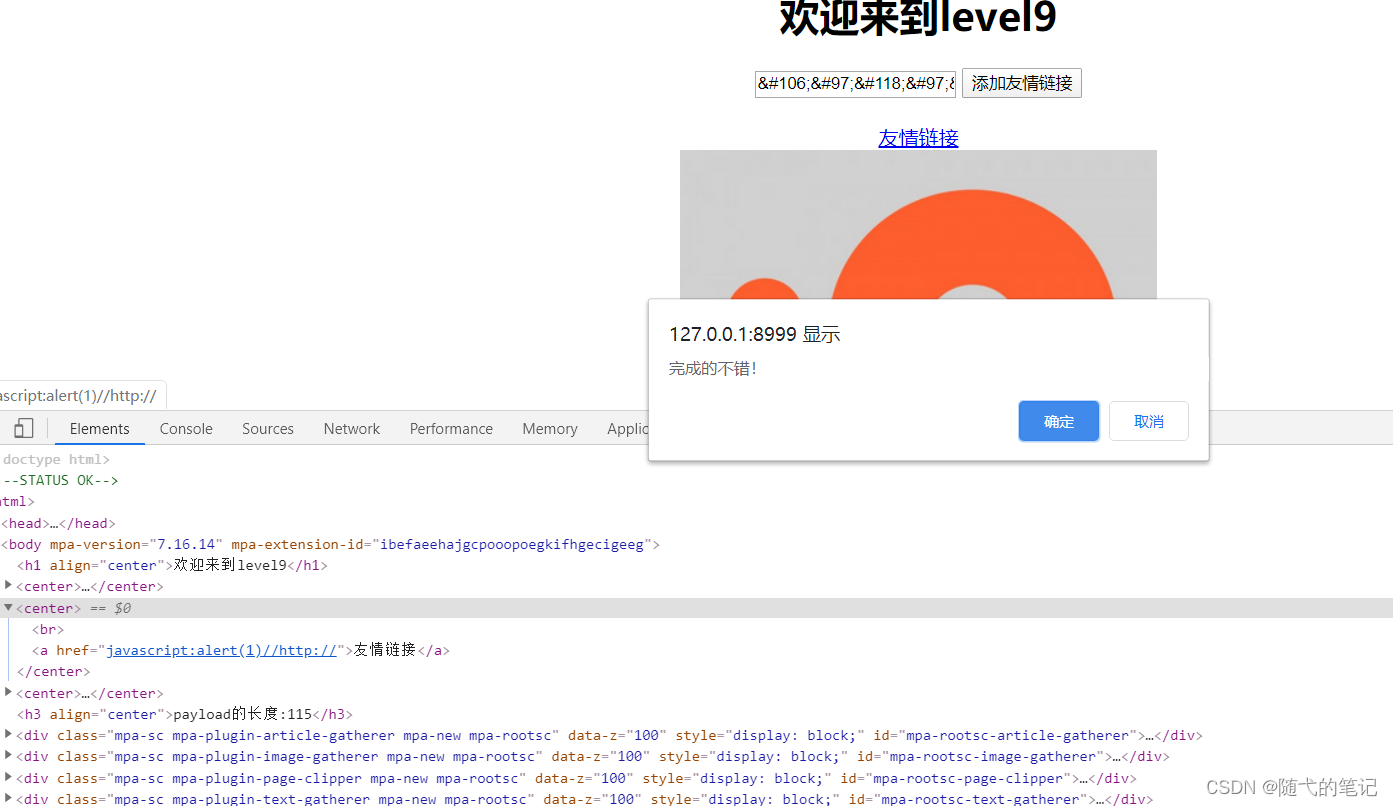Expand the mpa-rootsc-page-clipper div

pos(8,778)
